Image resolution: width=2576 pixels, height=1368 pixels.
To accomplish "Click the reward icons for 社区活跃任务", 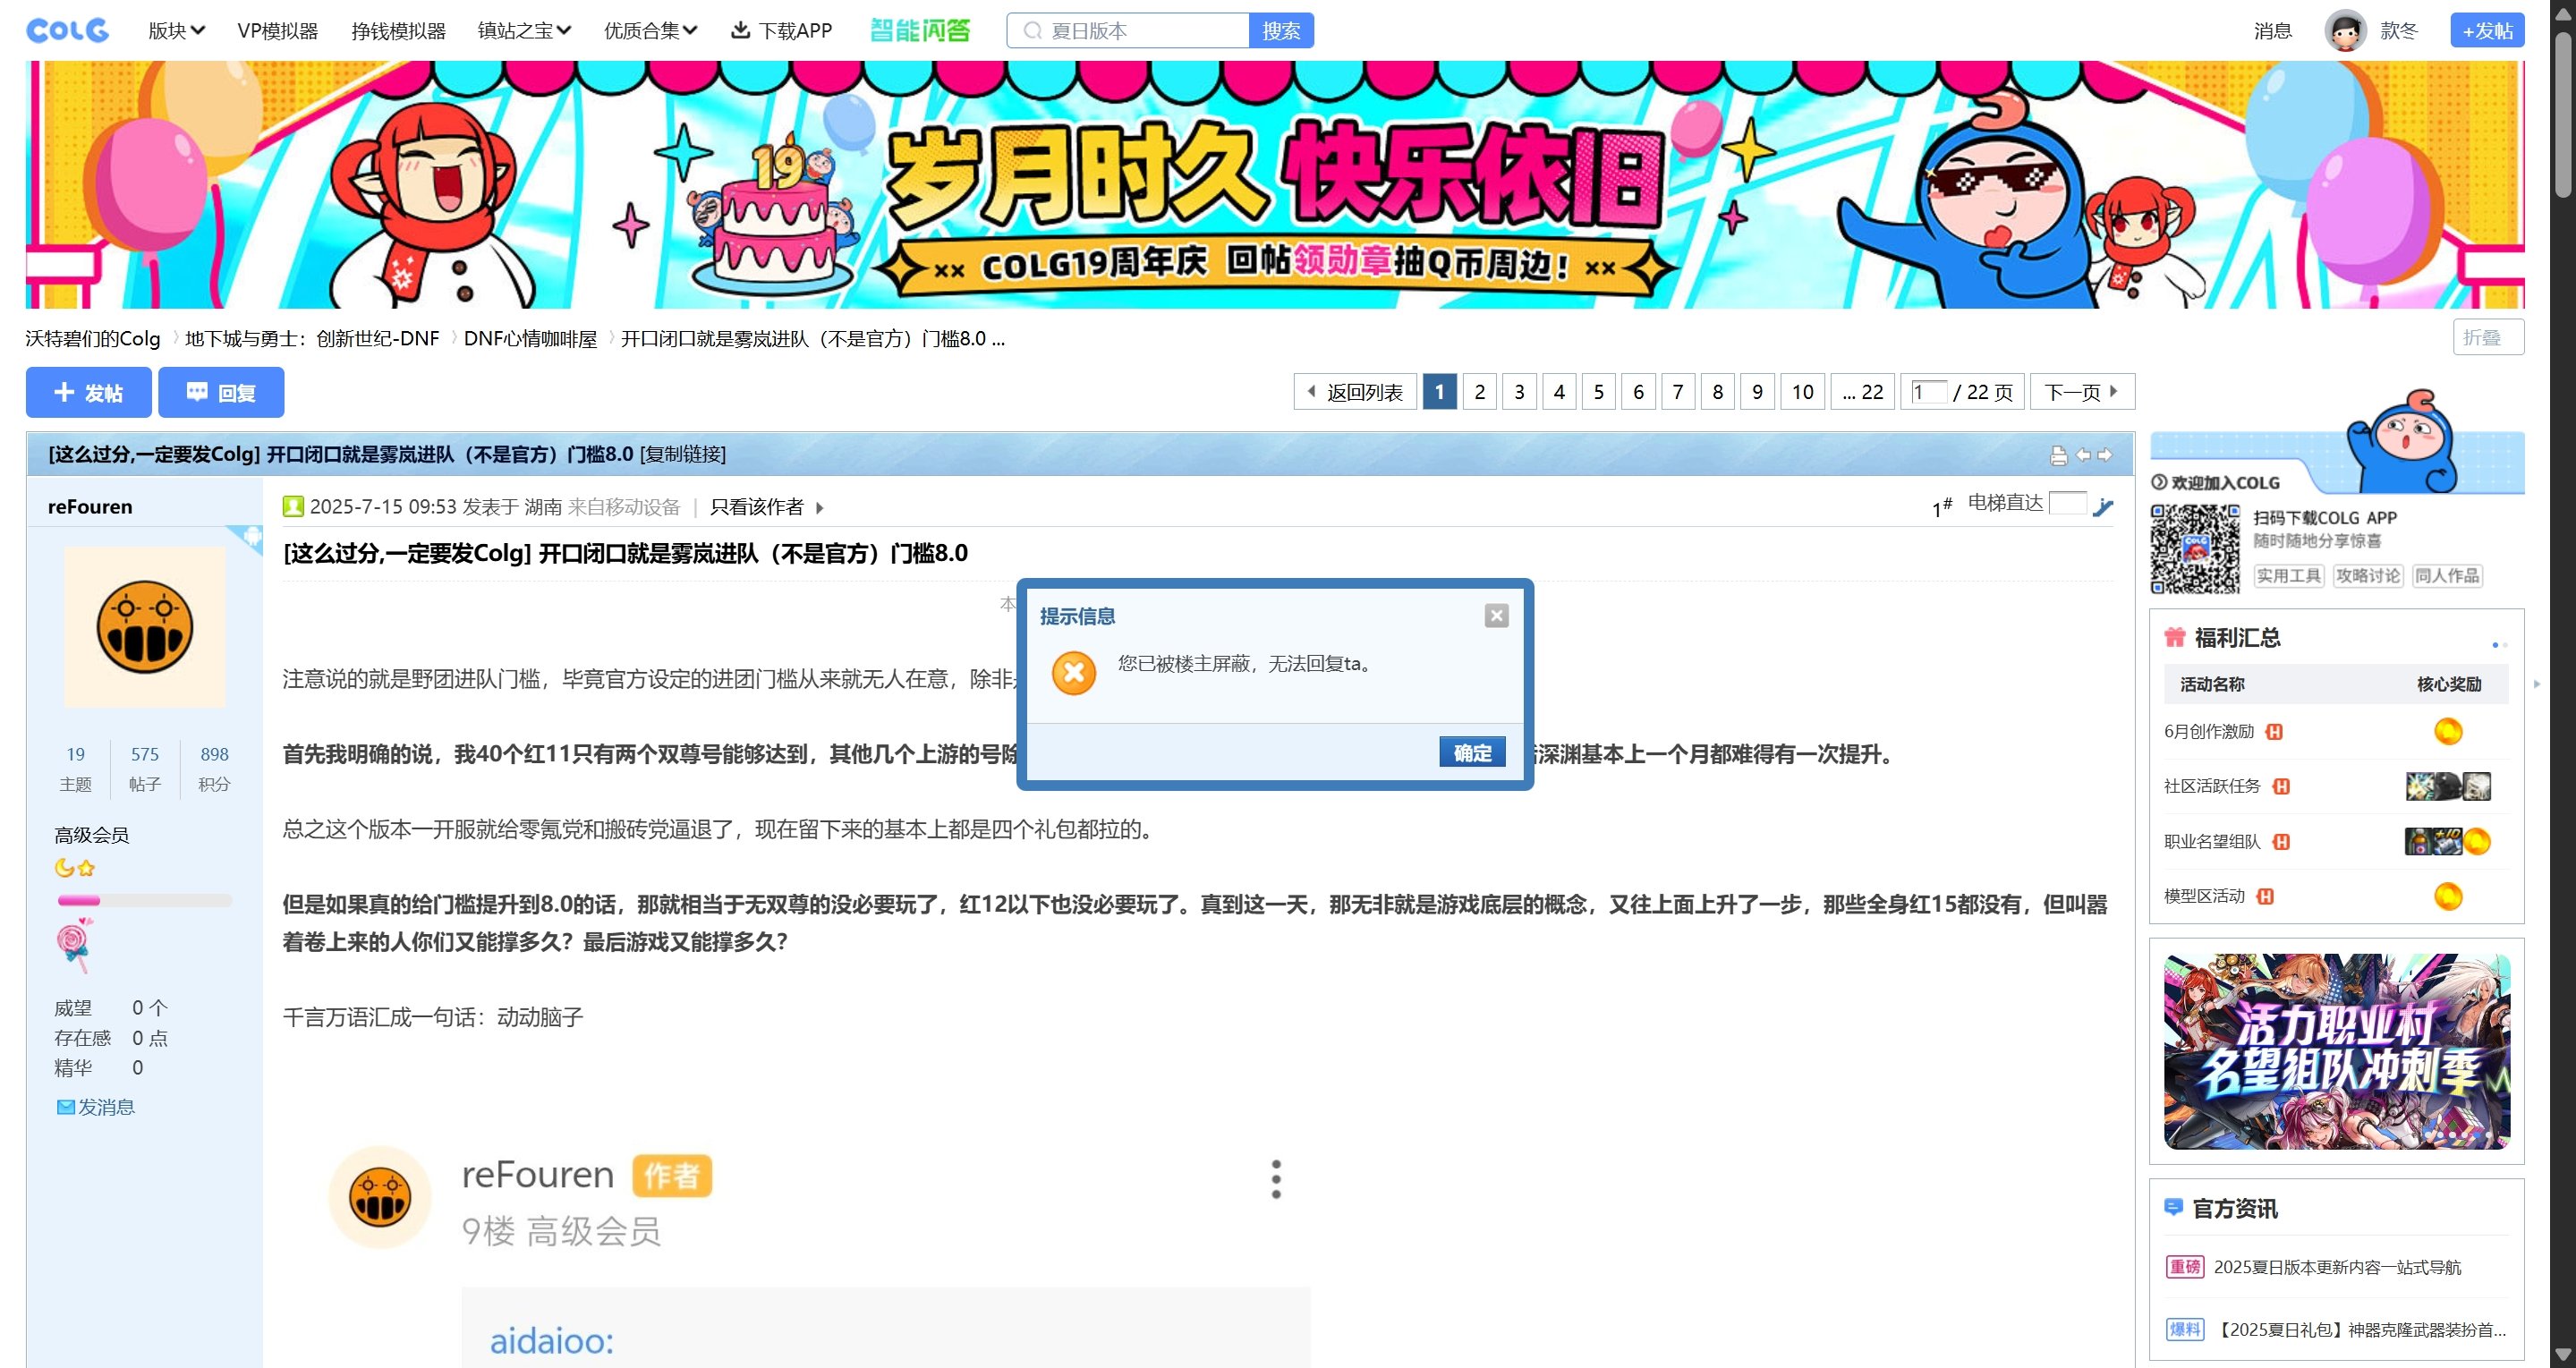I will [x=2447, y=786].
